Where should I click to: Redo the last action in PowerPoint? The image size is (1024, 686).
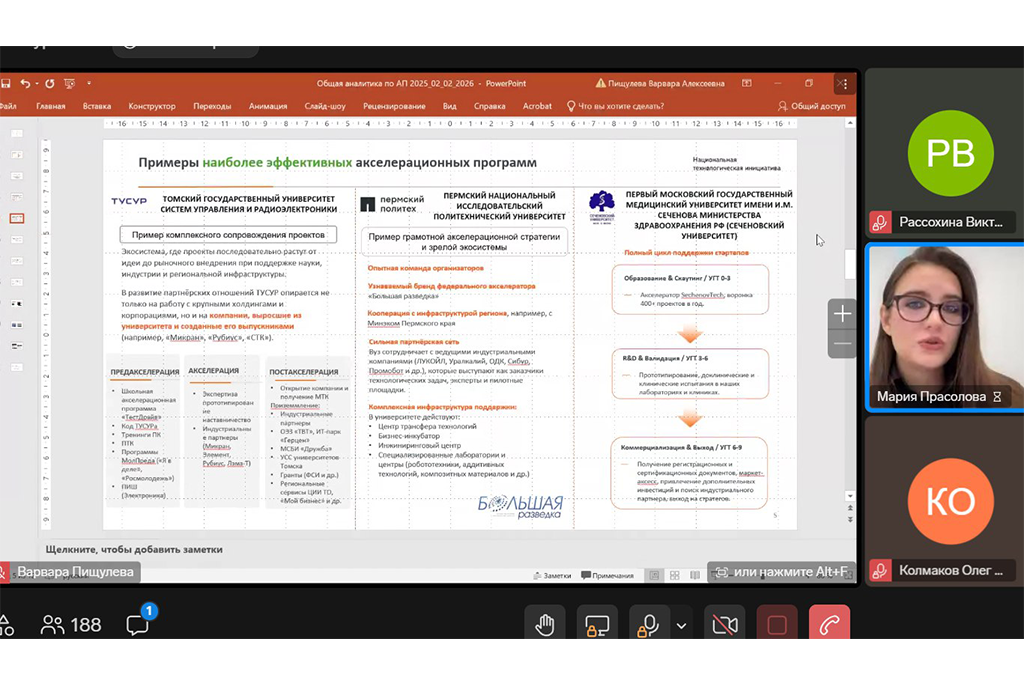(50, 84)
